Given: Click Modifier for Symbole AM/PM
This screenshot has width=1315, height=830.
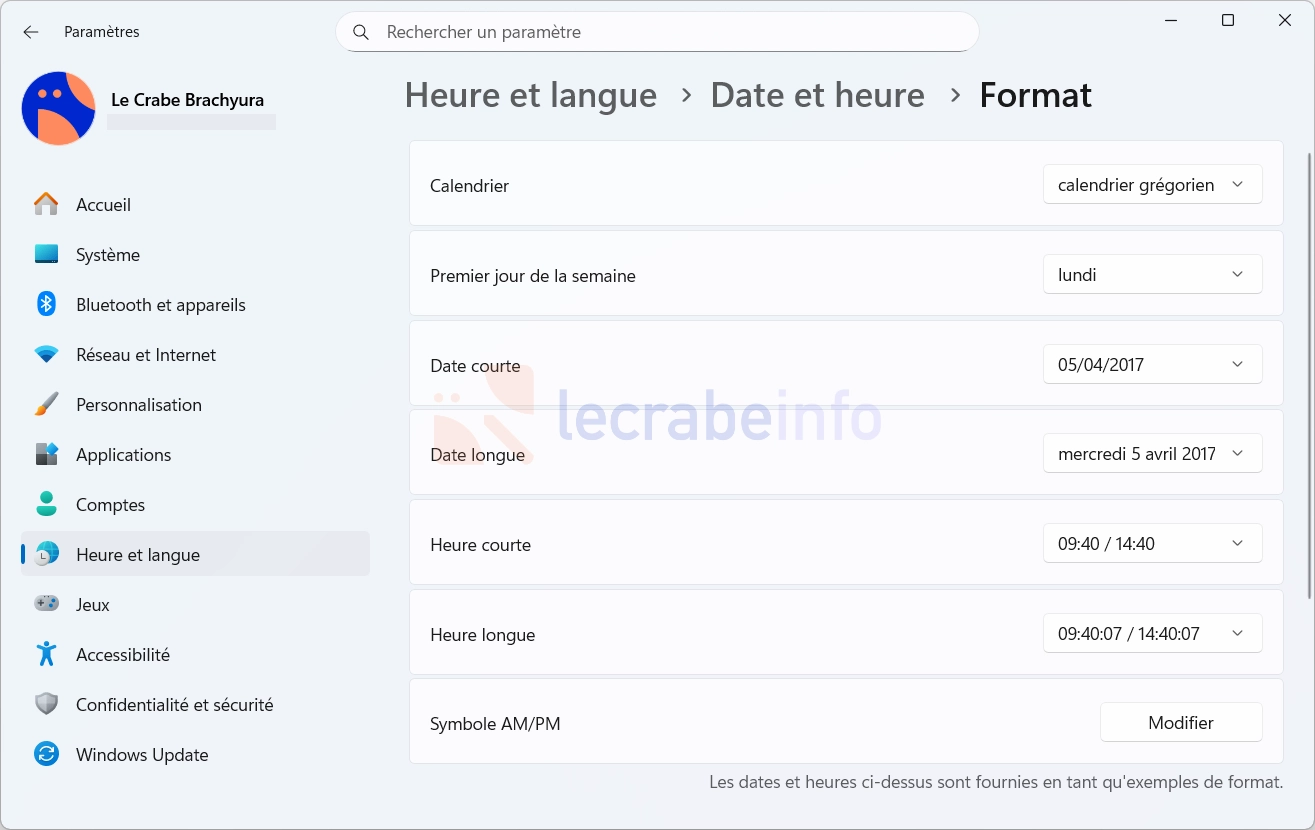Looking at the screenshot, I should point(1181,722).
